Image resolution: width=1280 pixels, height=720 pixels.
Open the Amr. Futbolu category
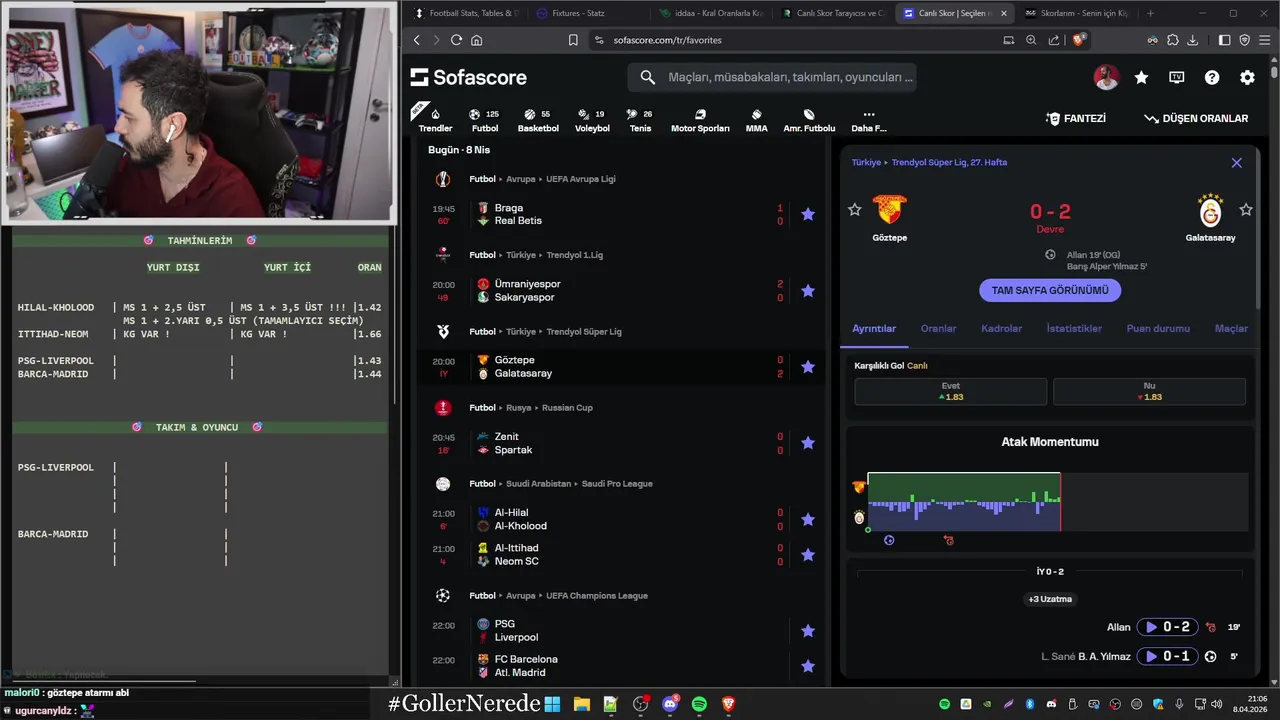809,120
